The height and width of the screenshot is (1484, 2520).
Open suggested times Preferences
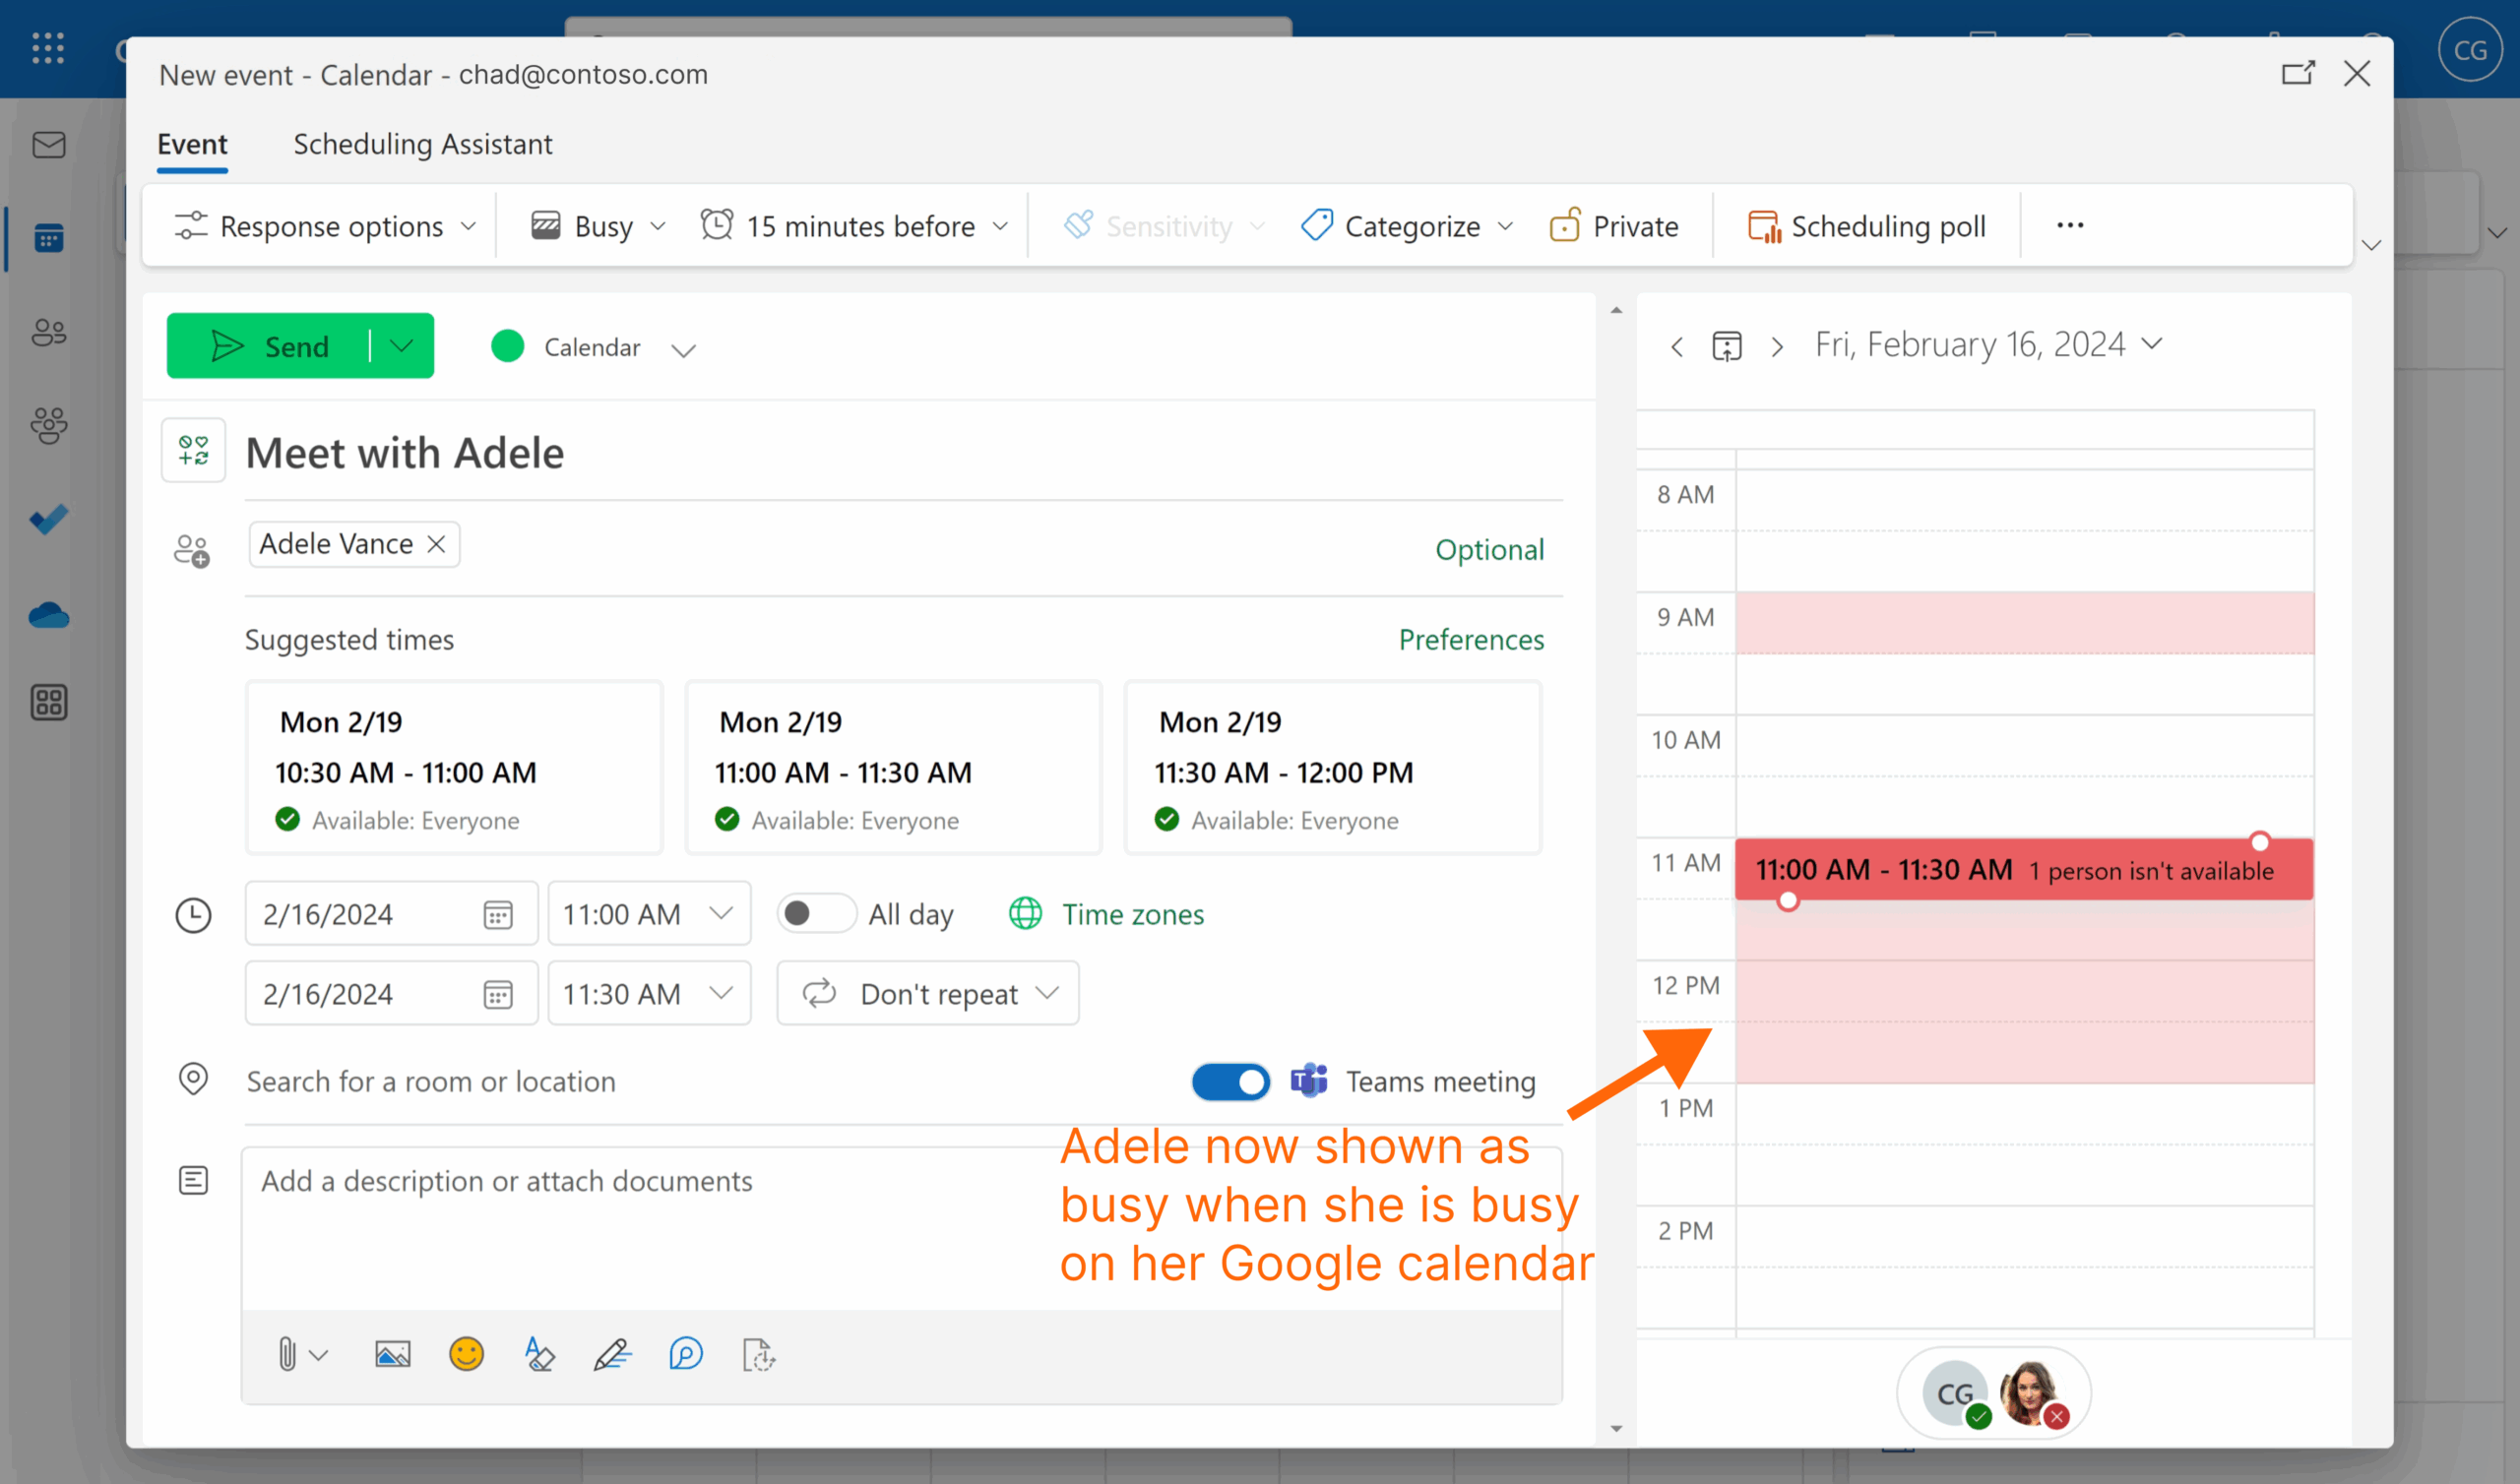[1471, 639]
